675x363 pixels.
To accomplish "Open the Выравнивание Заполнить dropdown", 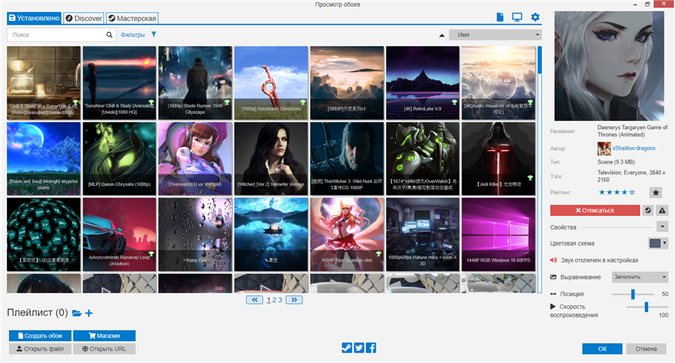I will point(640,277).
